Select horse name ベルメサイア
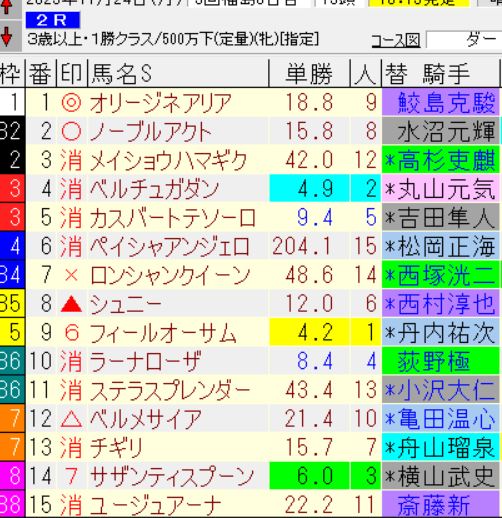Viewport: 502px width, 518px height. pyautogui.click(x=146, y=419)
